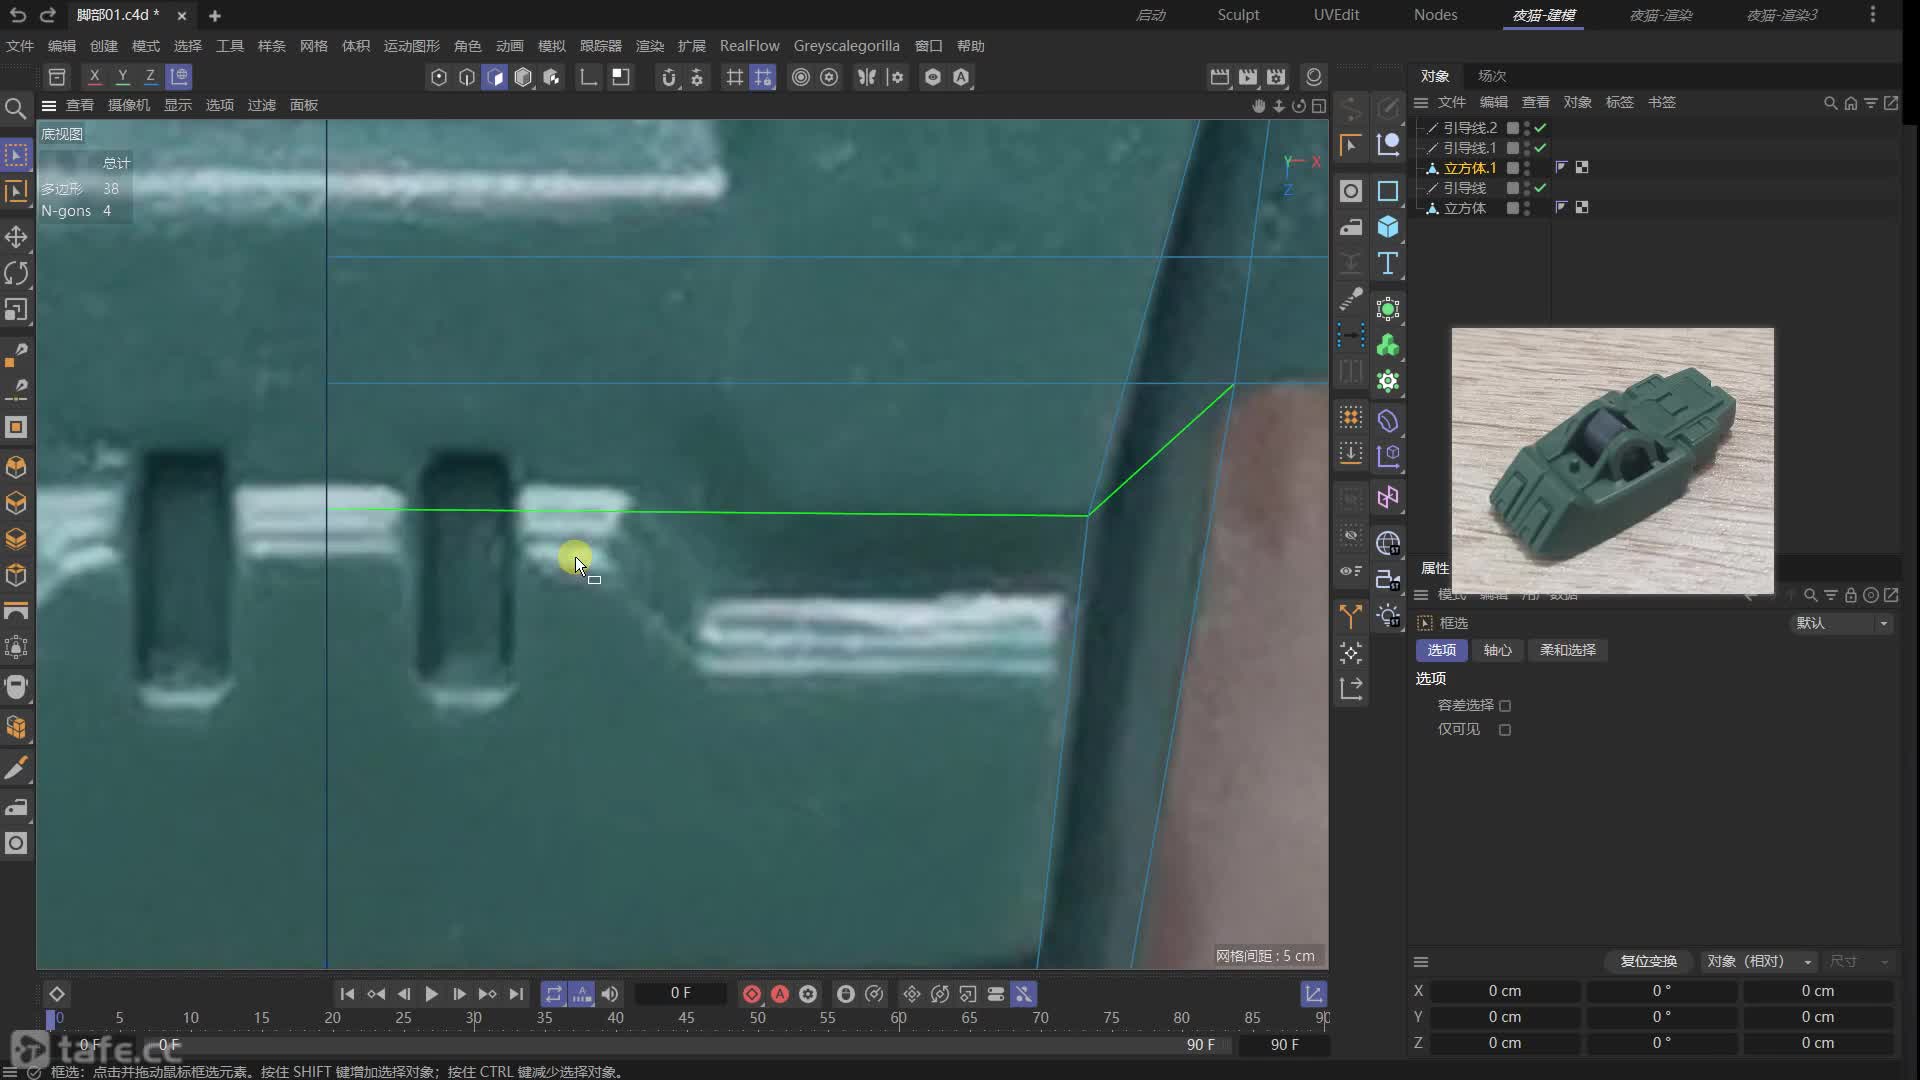The image size is (1920, 1080).
Task: Activate the rectangle selection tool icon
Action: 16,155
